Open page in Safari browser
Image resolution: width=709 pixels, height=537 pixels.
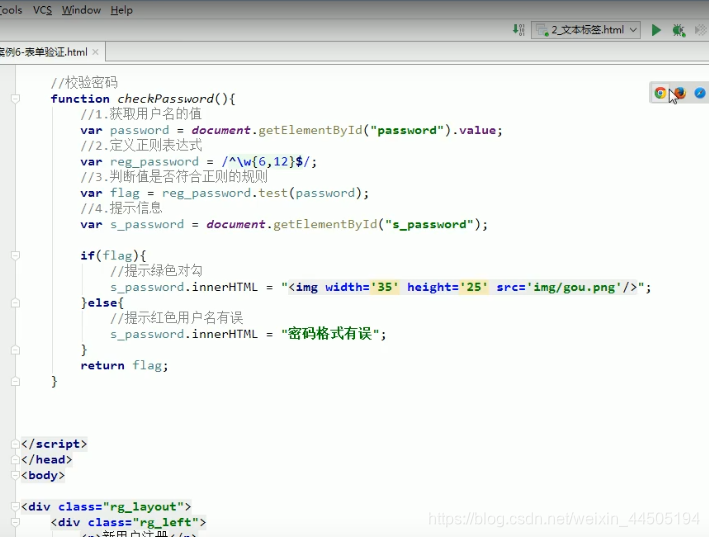[700, 93]
